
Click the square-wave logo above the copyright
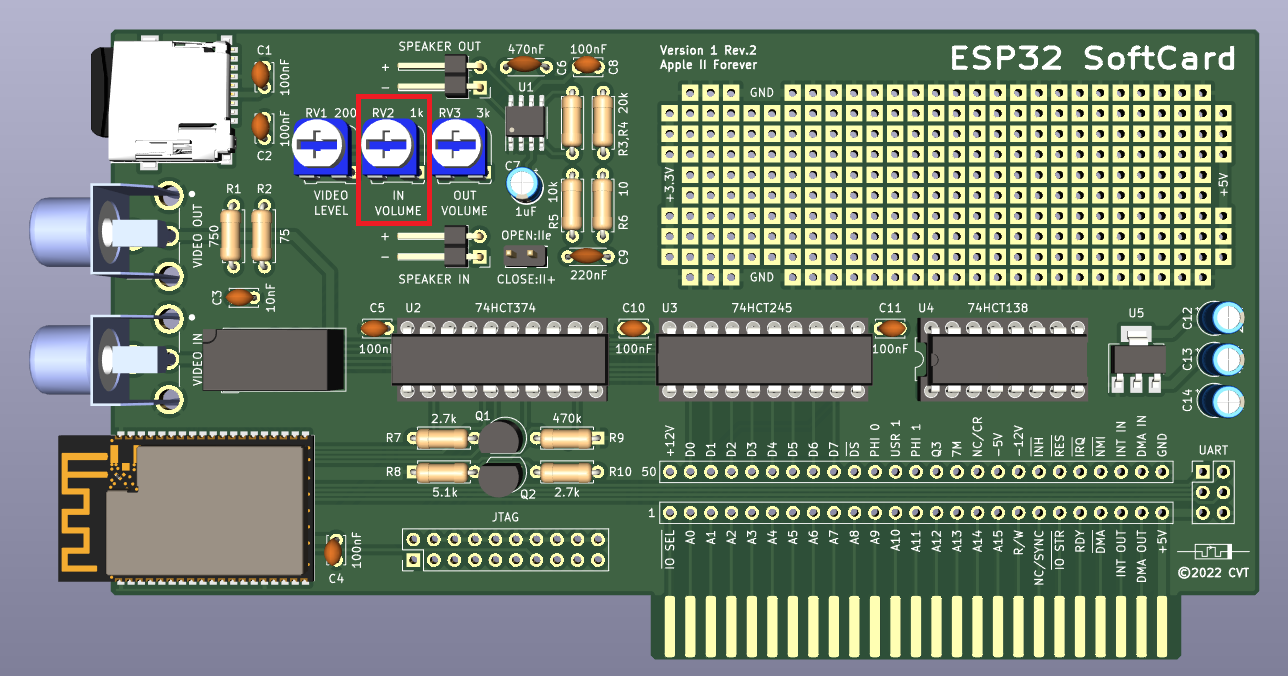pyautogui.click(x=1213, y=551)
